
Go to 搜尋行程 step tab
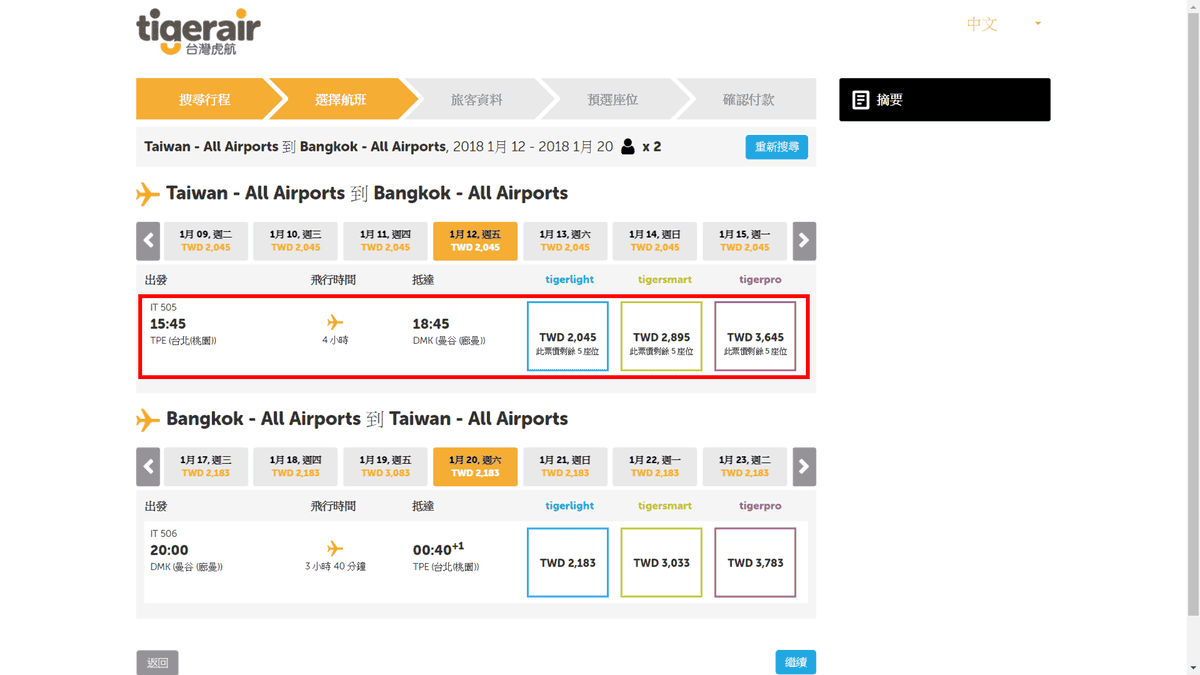(x=205, y=100)
